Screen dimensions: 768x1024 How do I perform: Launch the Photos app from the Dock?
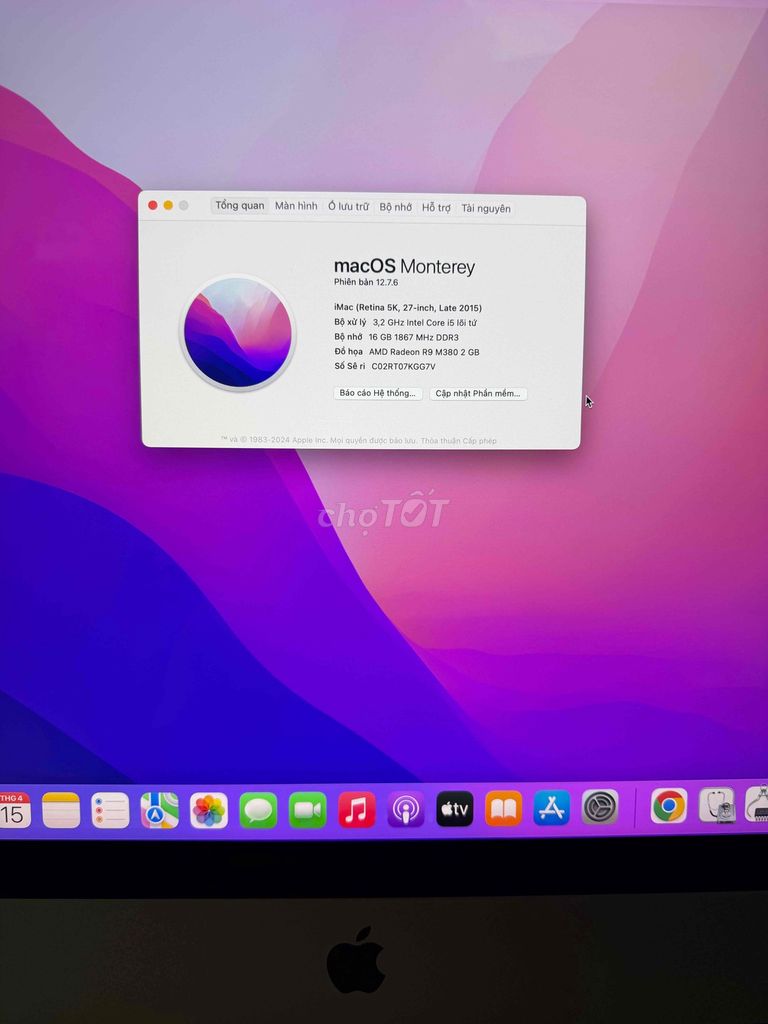point(209,810)
